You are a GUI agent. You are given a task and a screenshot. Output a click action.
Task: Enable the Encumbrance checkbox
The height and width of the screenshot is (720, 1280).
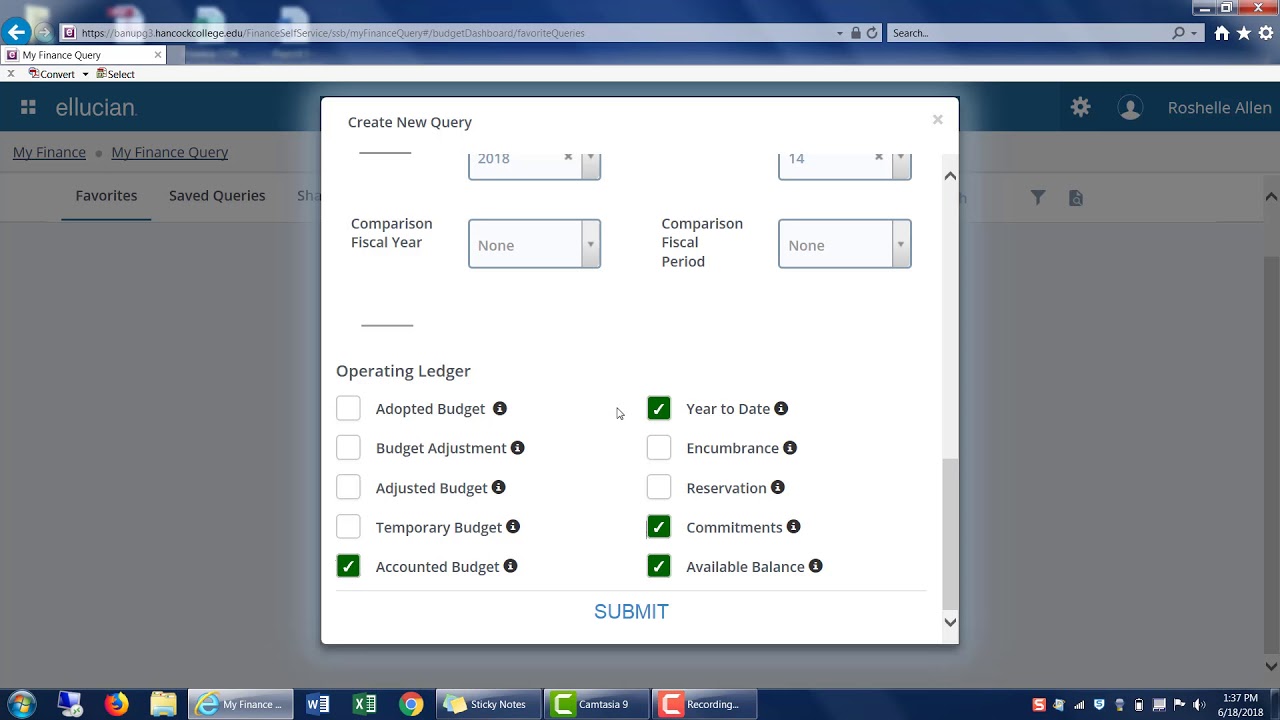[658, 447]
